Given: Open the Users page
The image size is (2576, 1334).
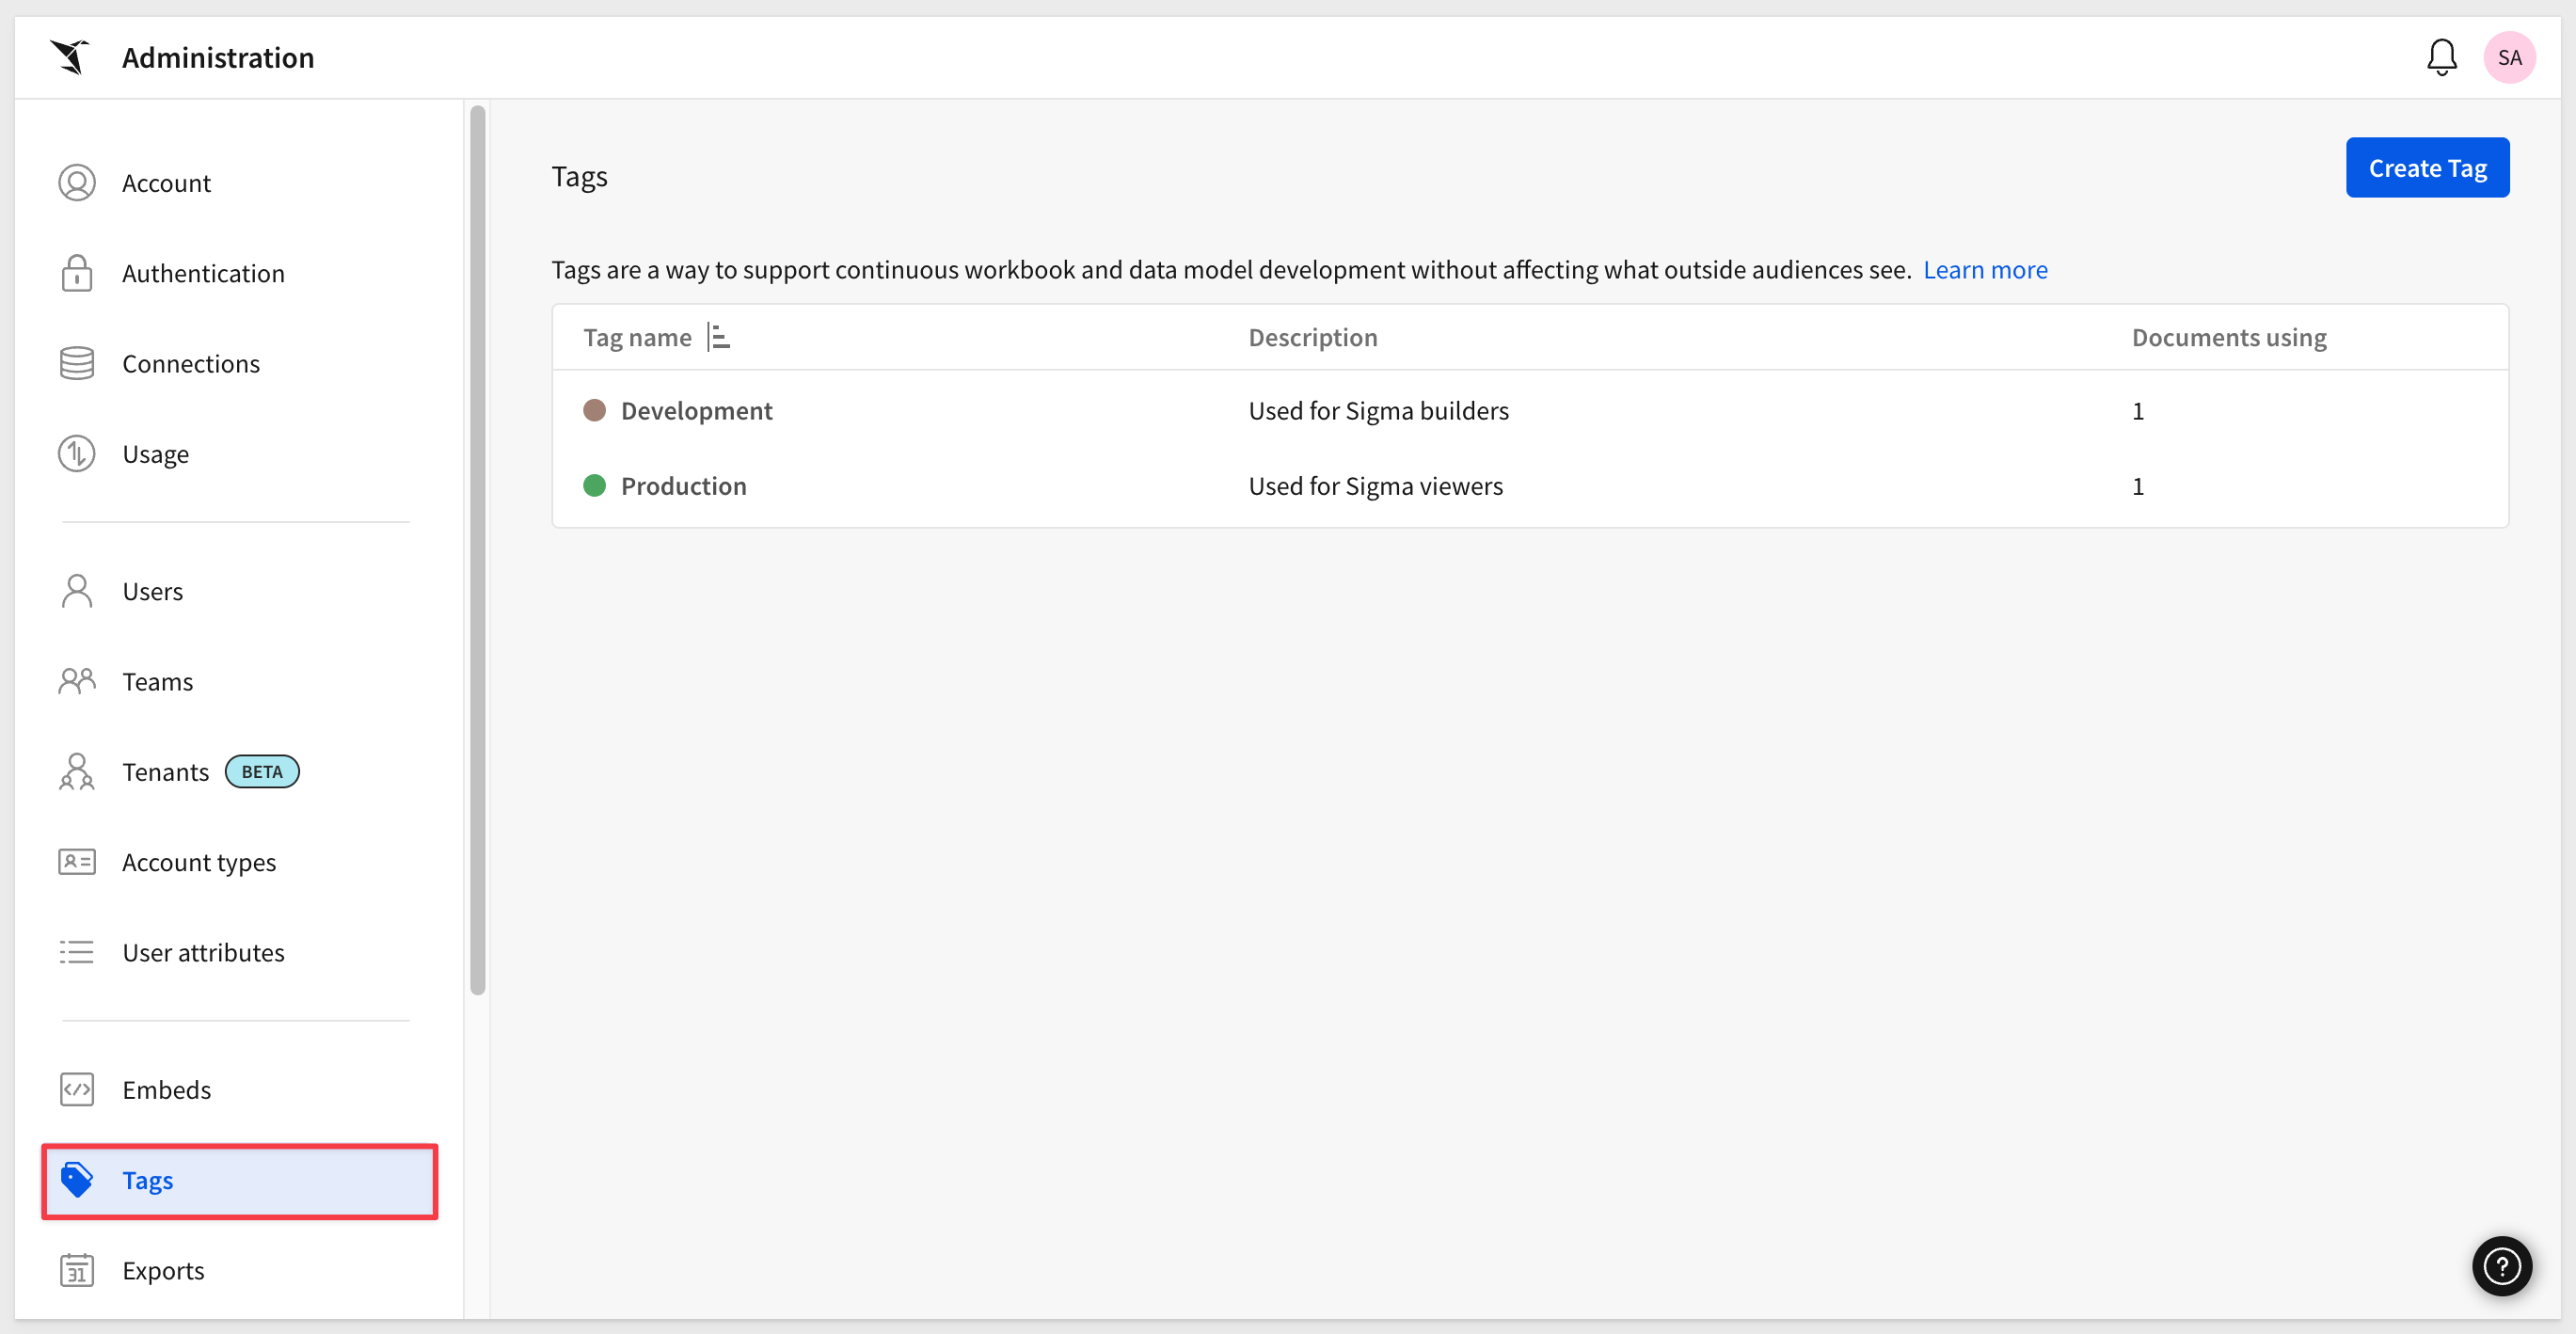Looking at the screenshot, I should point(152,591).
